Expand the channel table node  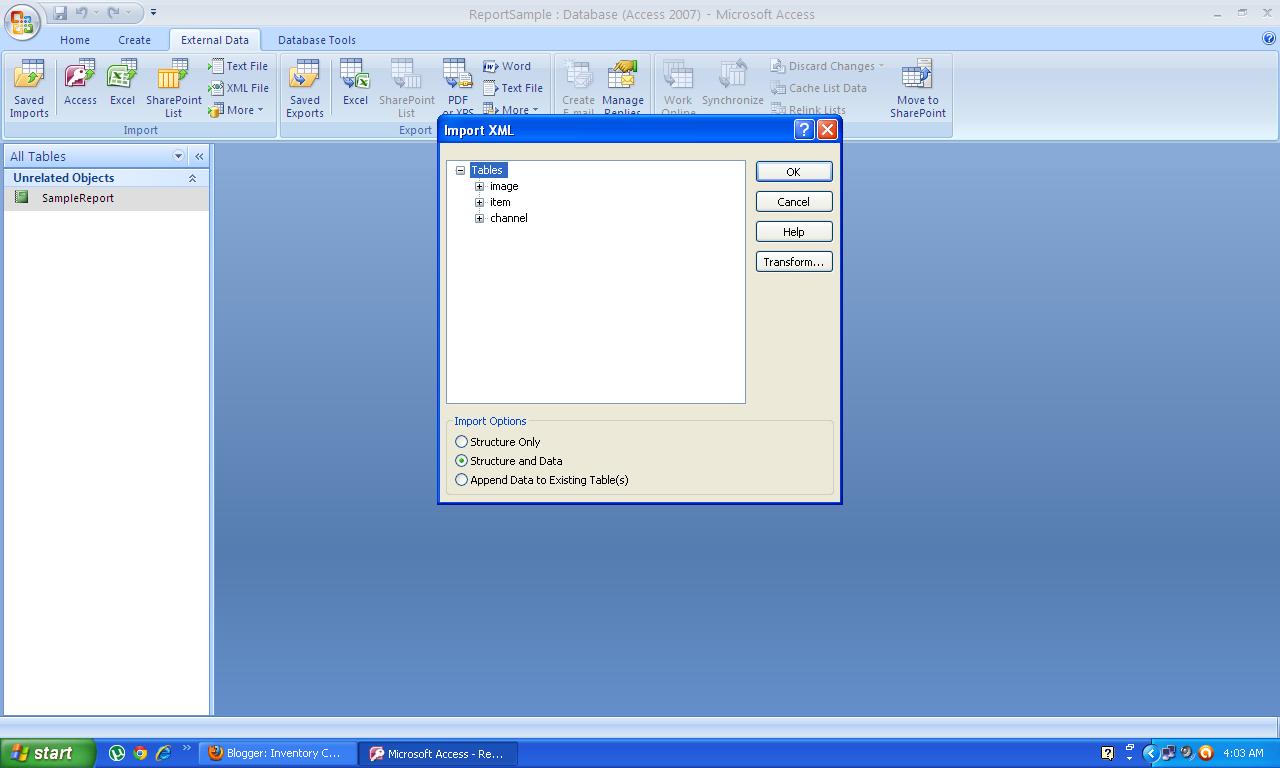pyautogui.click(x=480, y=218)
